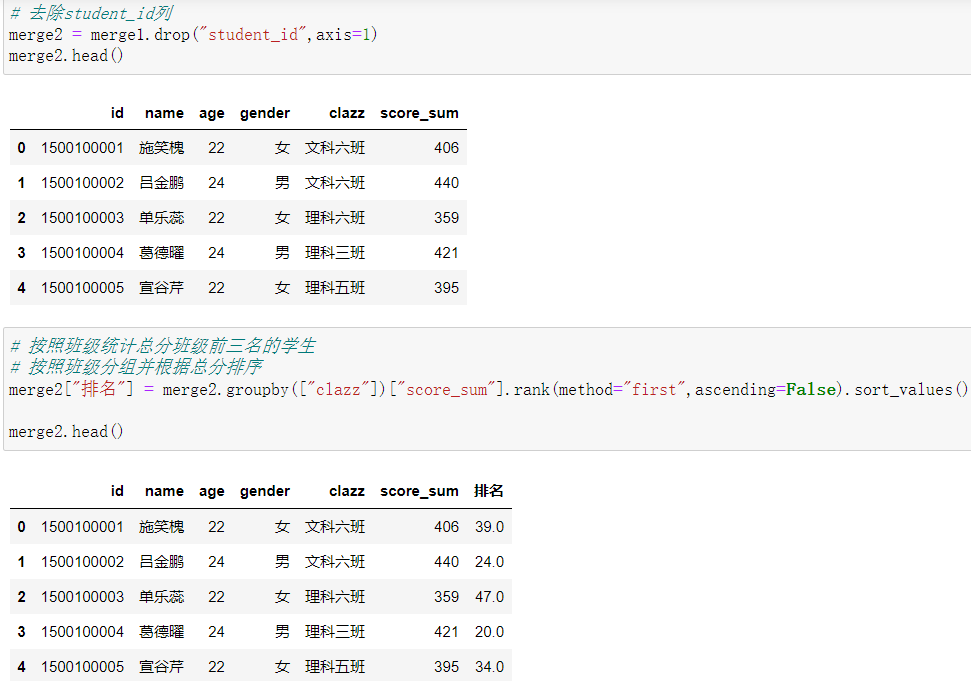Click 理科五班 in the table without 排名
Screen dimensions: 971x681
click(x=335, y=288)
